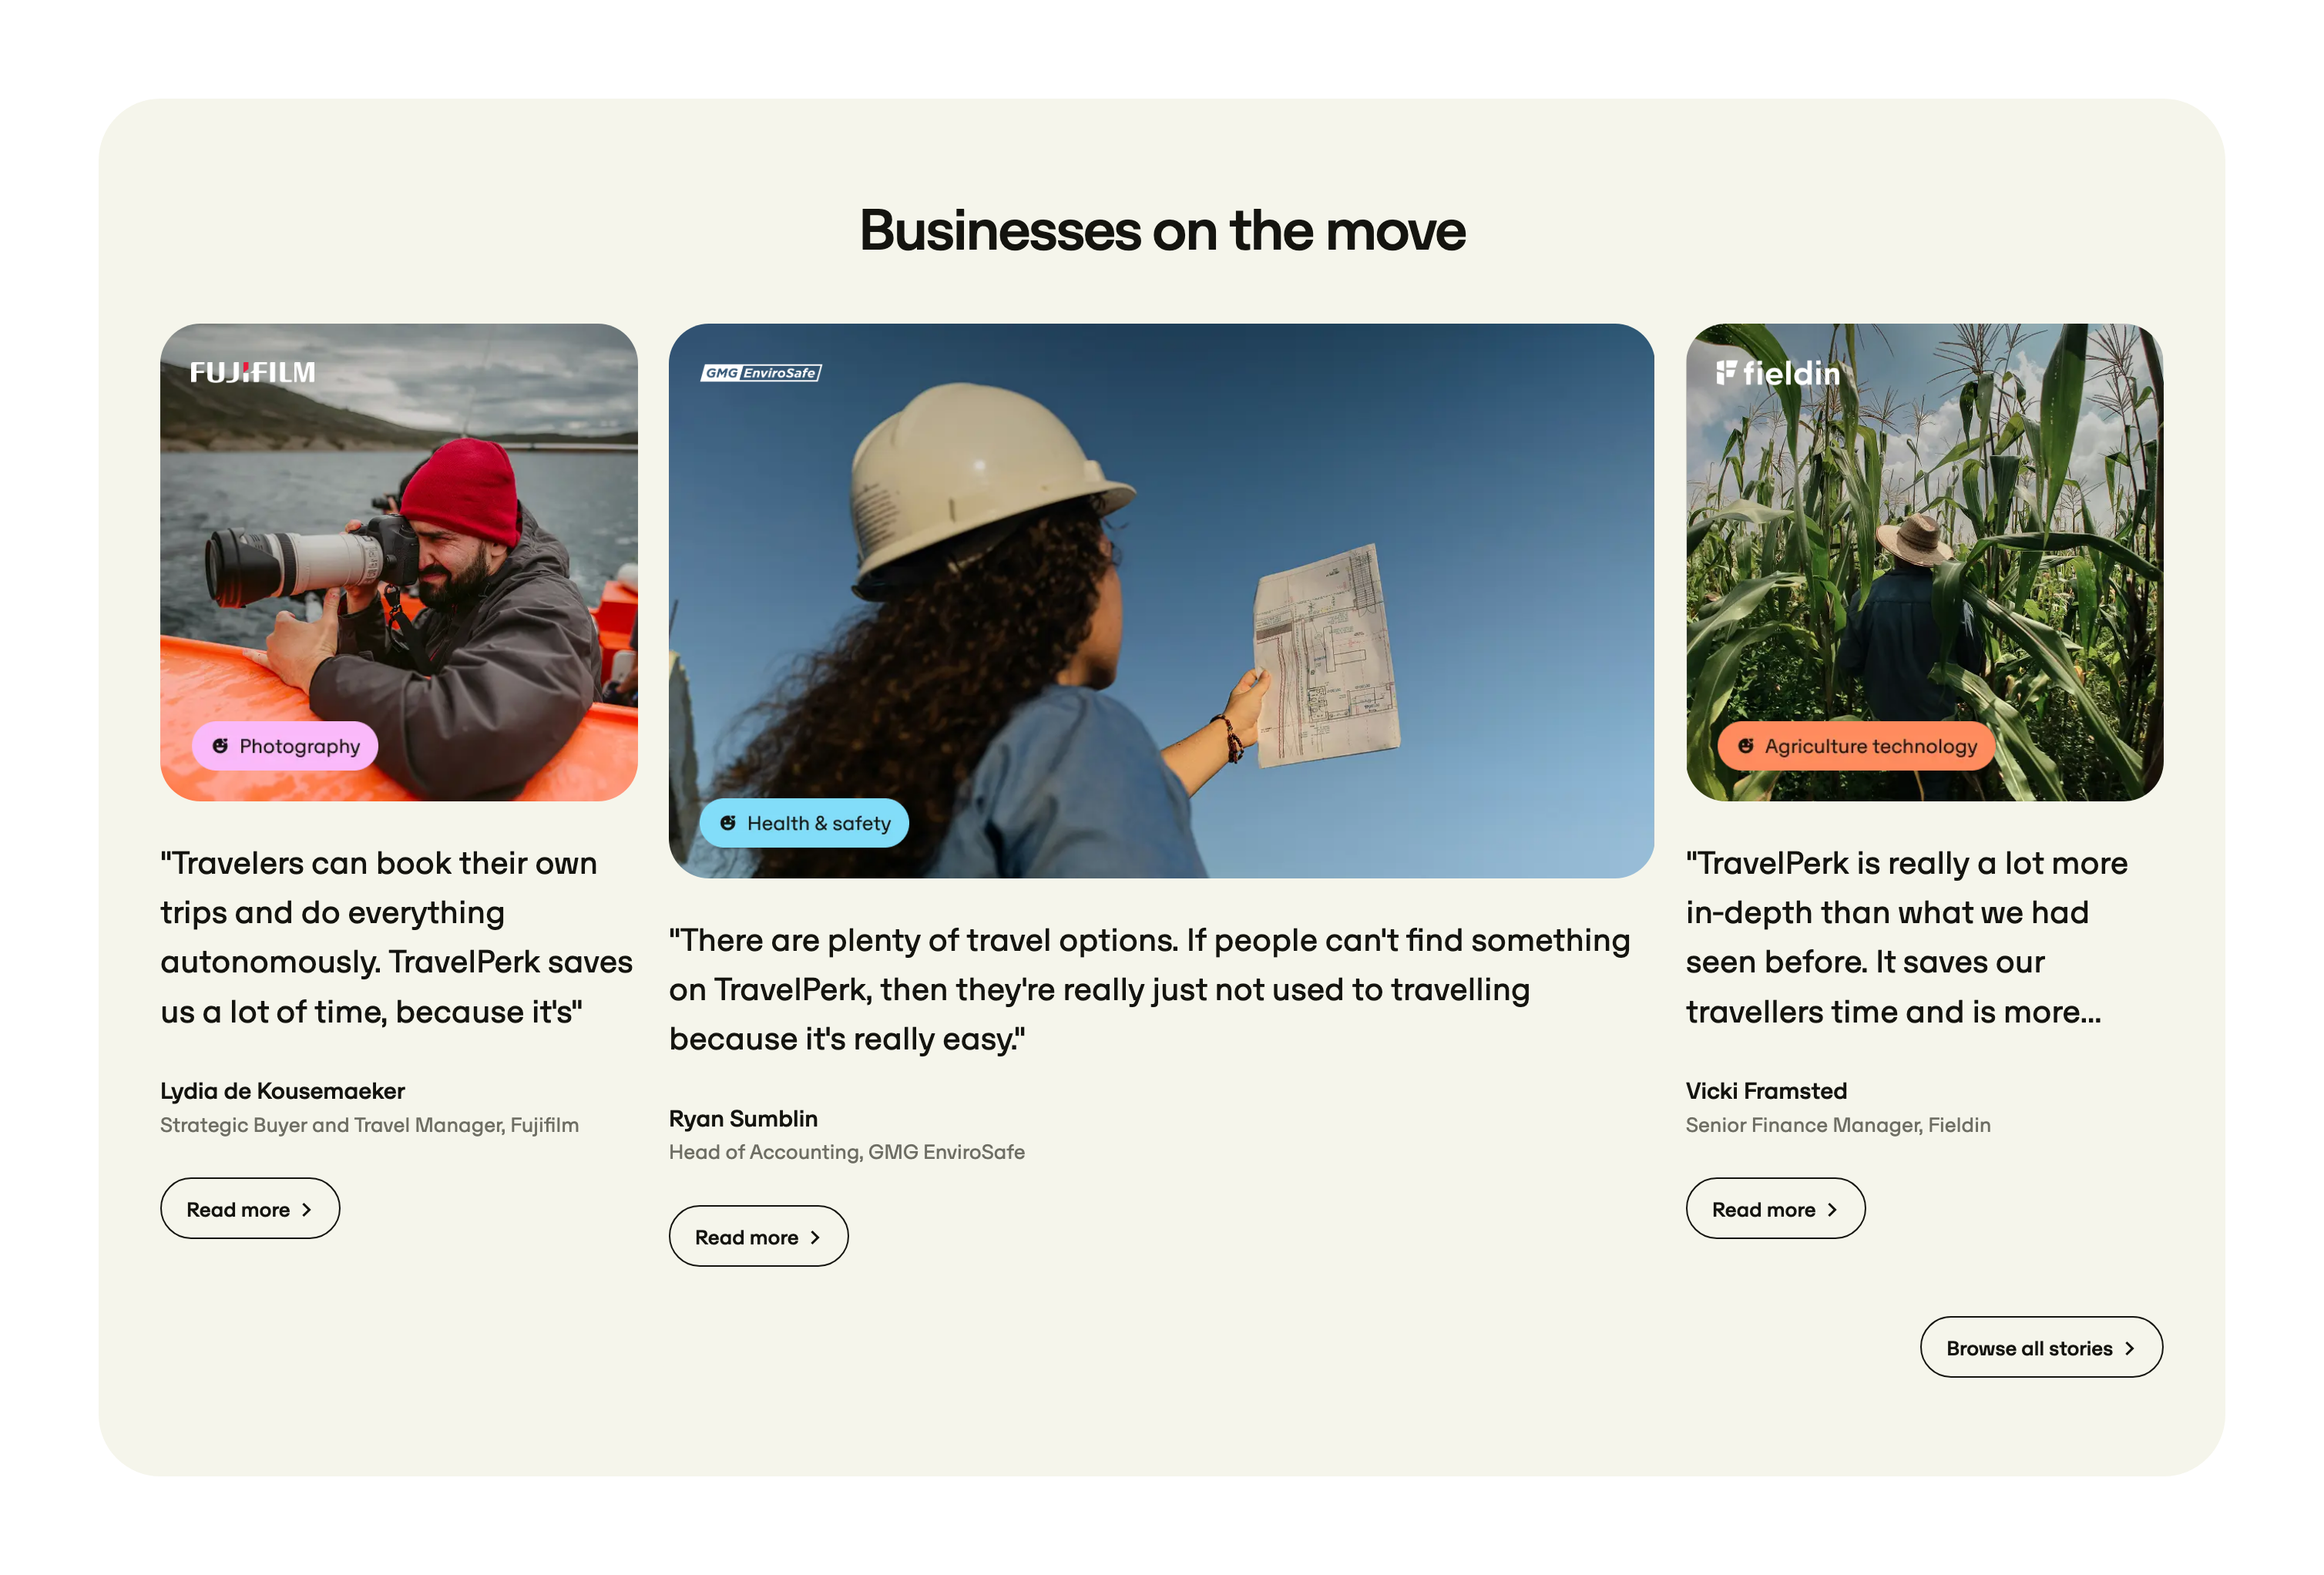Click the GMG EnviroSafe logo
The image size is (2324, 1575).
761,373
